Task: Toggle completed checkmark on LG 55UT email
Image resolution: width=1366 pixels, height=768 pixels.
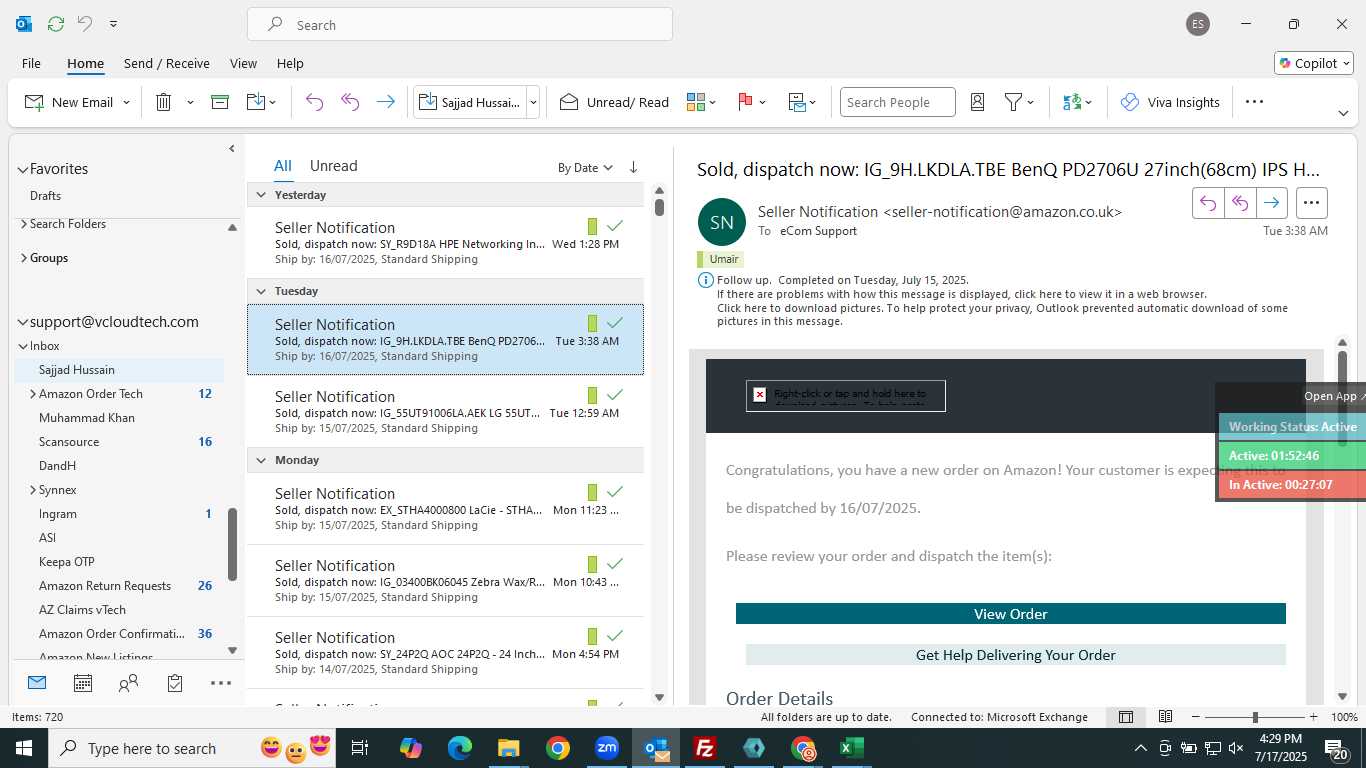Action: pos(615,395)
